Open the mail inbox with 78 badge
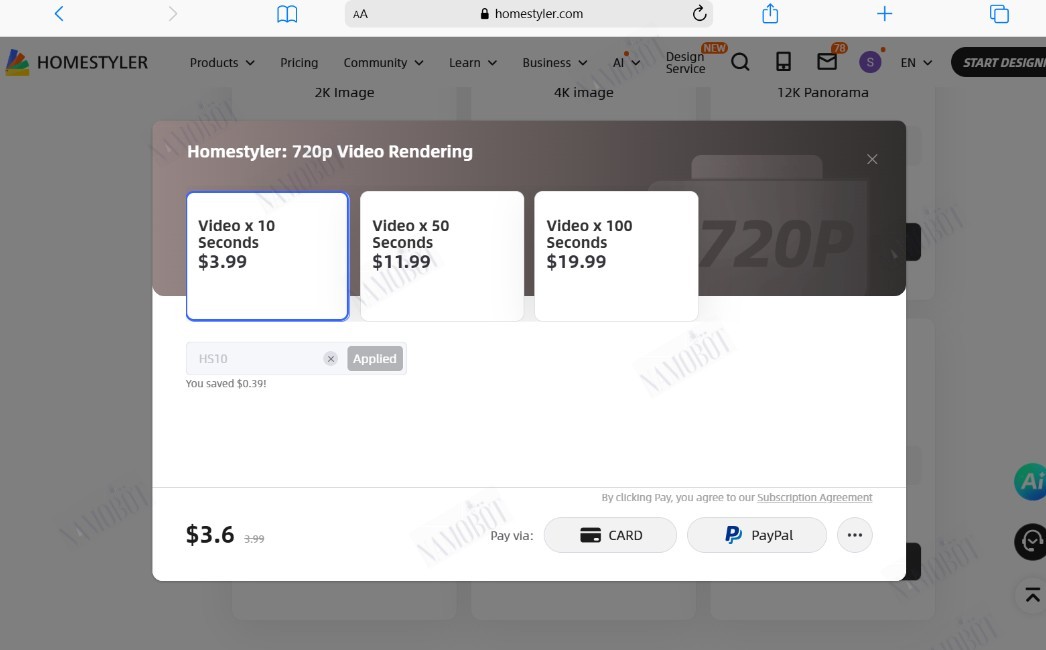Image resolution: width=1046 pixels, height=650 pixels. [x=827, y=61]
